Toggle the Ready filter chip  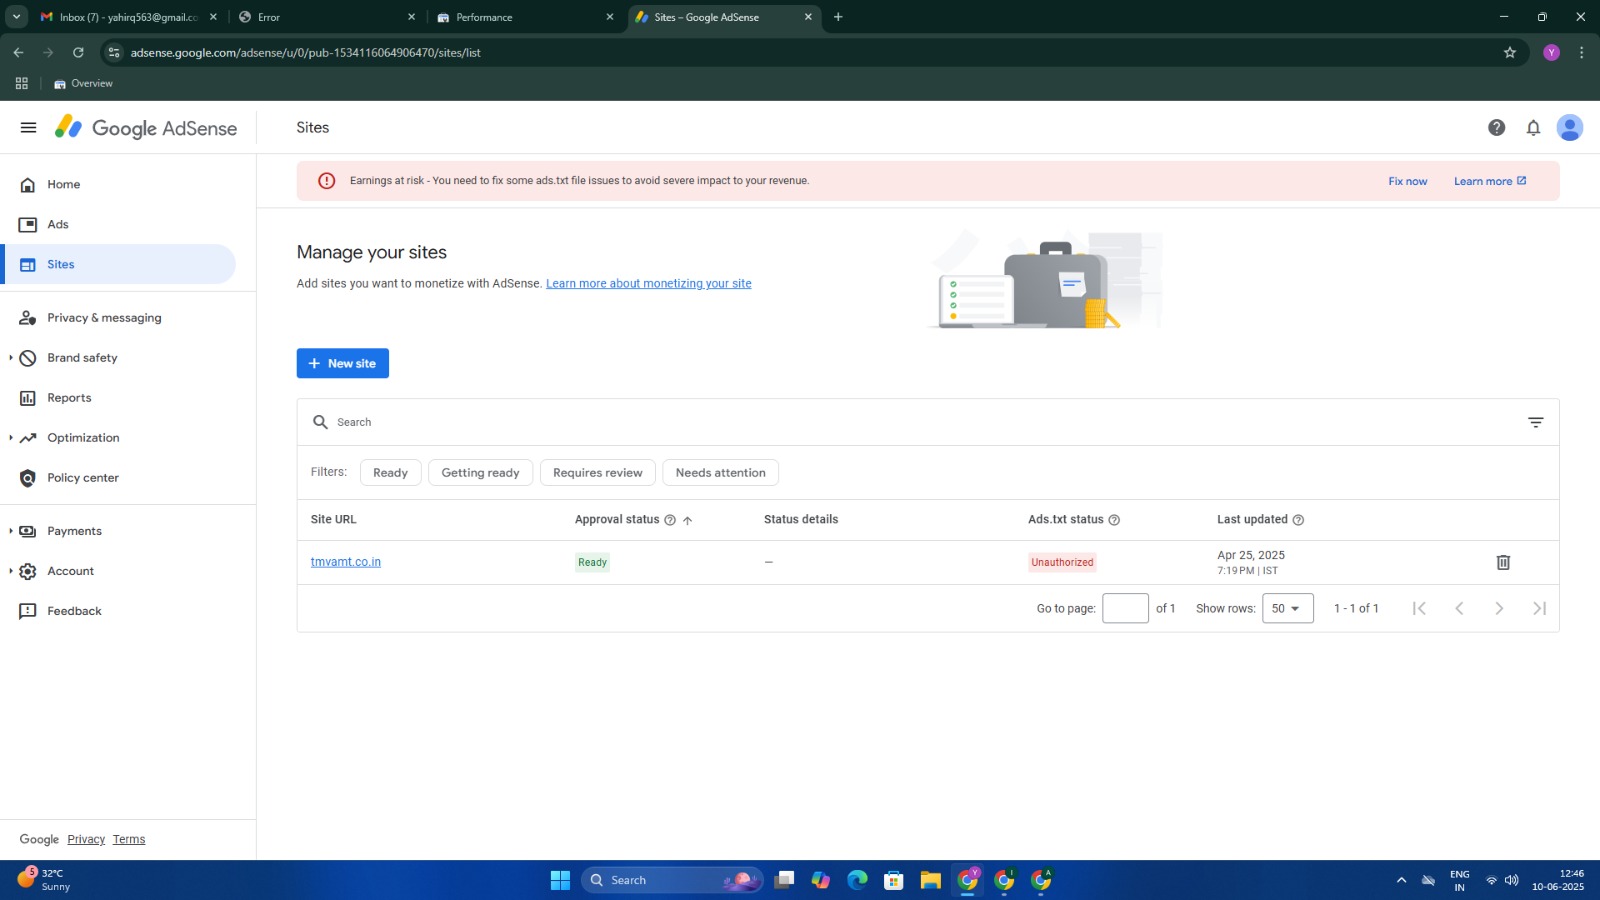(390, 472)
